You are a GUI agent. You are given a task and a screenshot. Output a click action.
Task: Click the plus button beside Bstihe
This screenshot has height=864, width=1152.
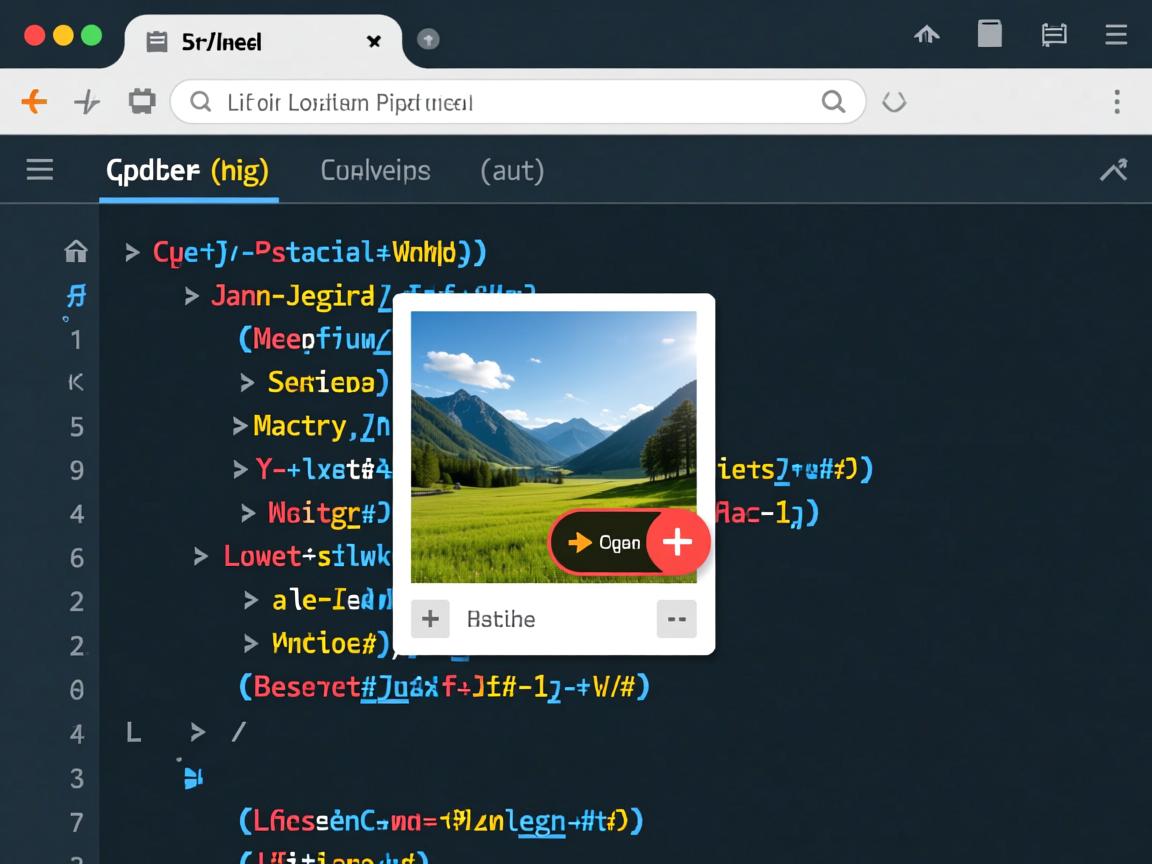[x=430, y=619]
